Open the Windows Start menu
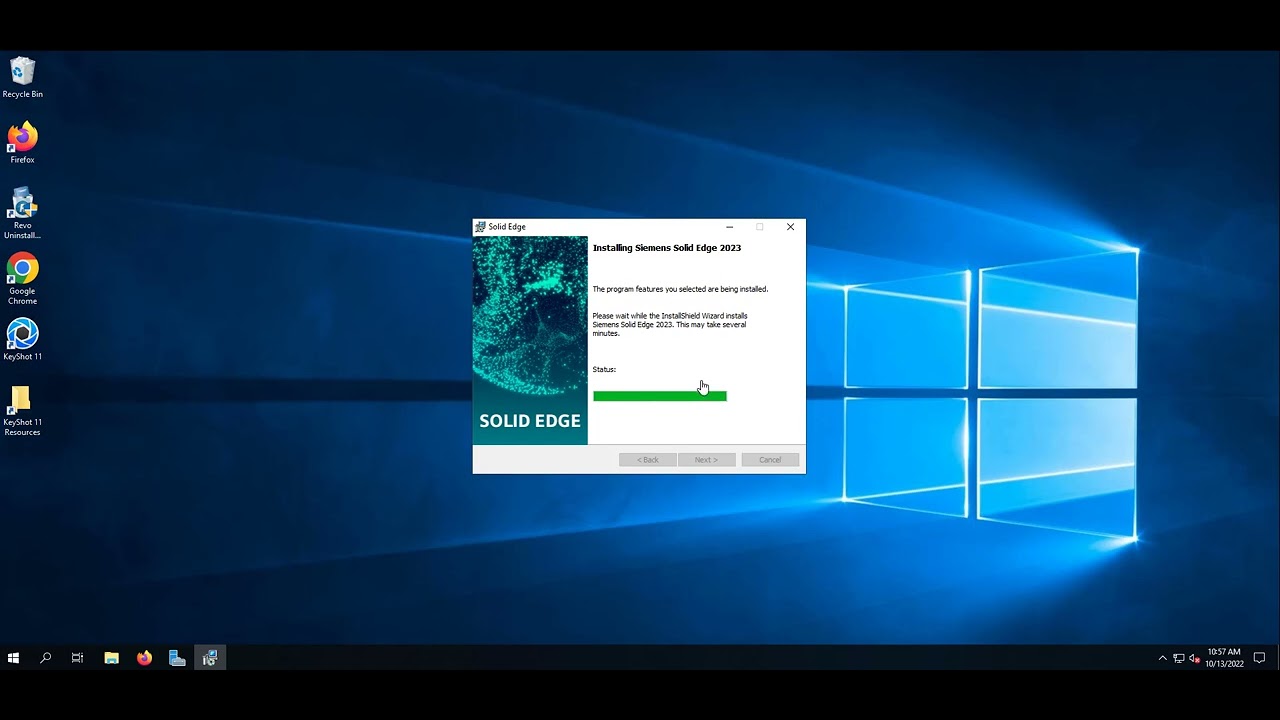Screen dimensions: 1280x720 13,658
